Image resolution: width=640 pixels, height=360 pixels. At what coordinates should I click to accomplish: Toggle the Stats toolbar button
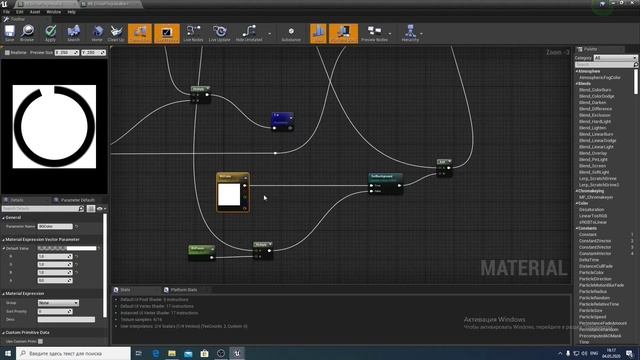[x=318, y=33]
